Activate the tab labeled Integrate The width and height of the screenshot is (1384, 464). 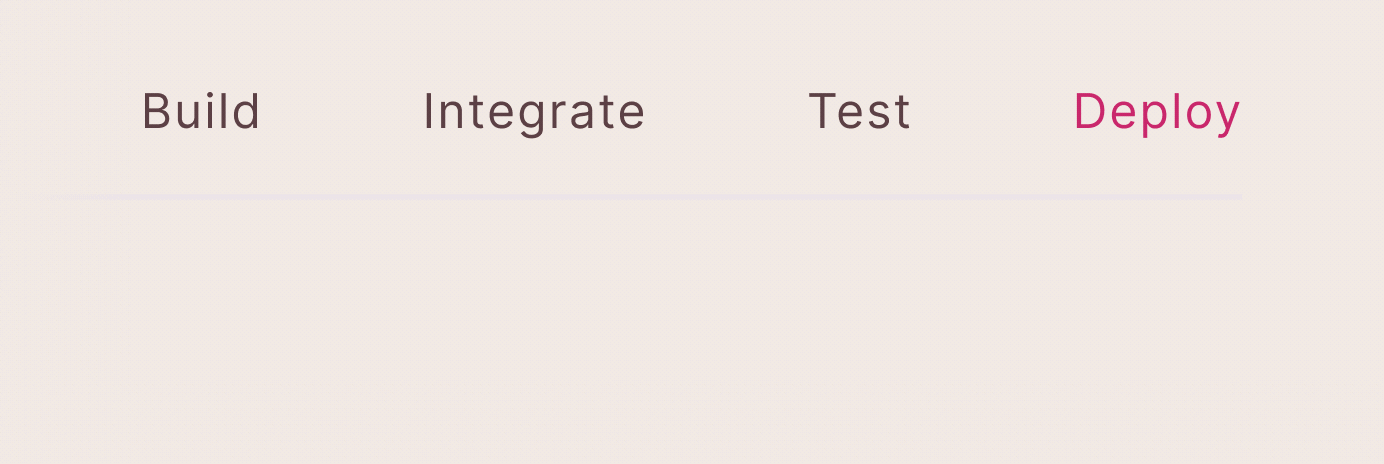click(x=534, y=111)
